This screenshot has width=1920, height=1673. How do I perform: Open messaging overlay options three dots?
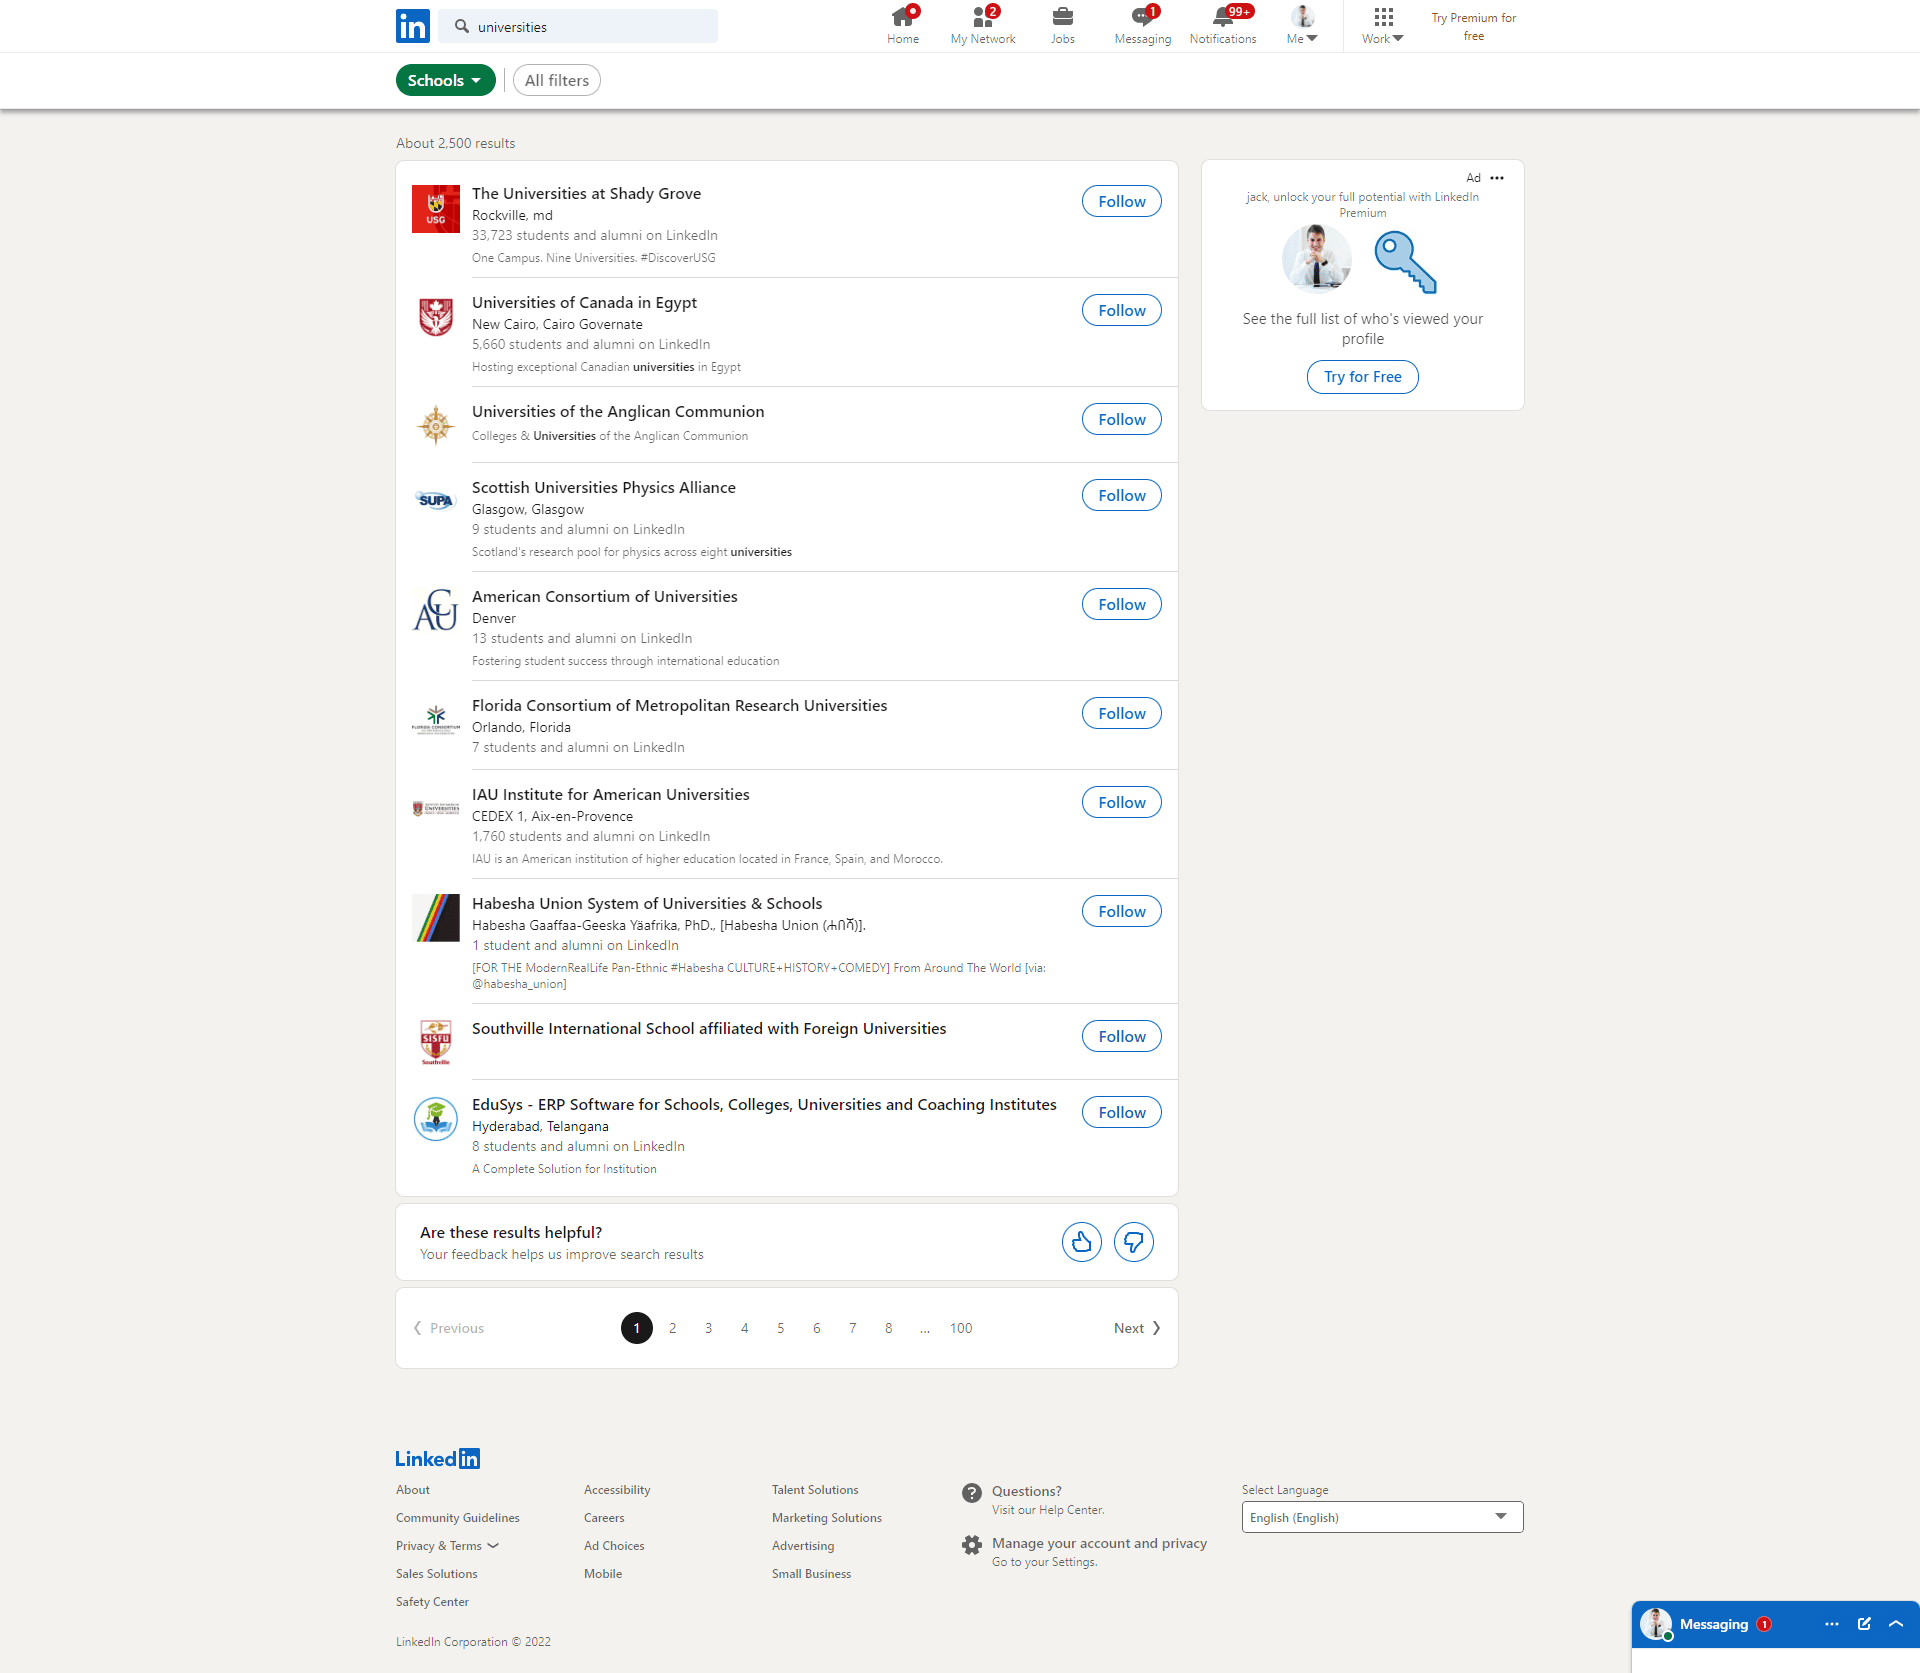pos(1832,1624)
